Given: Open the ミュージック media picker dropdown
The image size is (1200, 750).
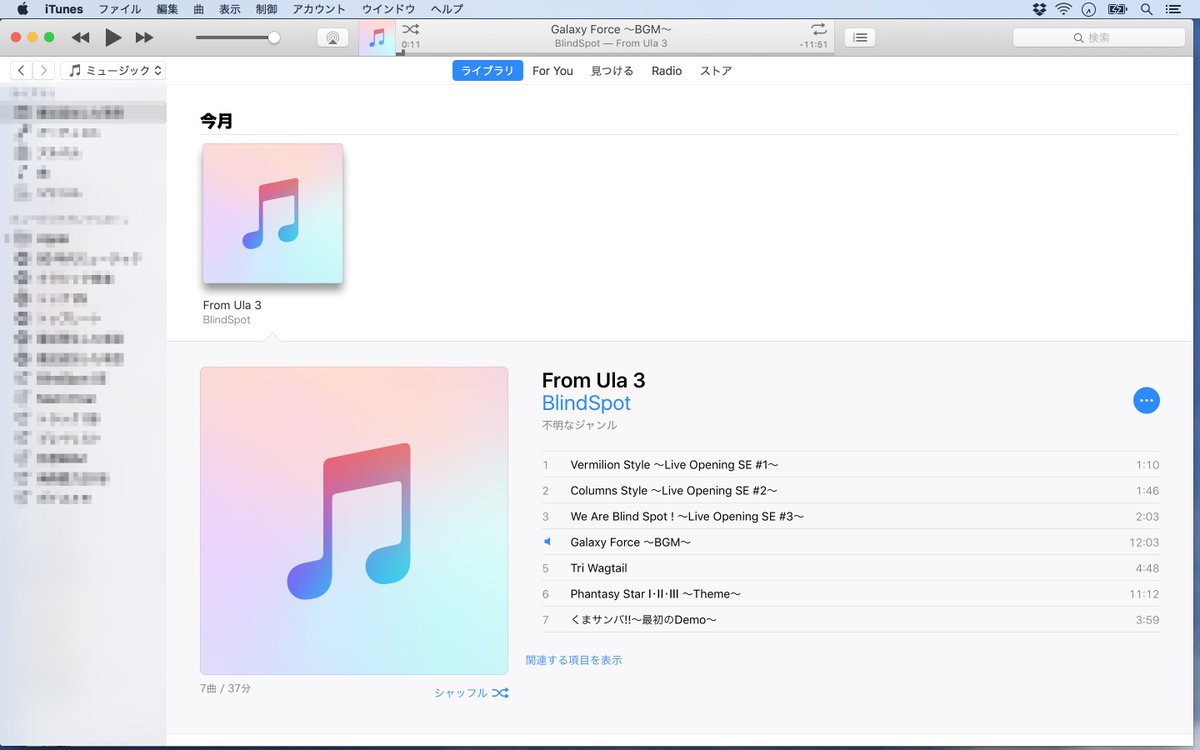Looking at the screenshot, I should pos(113,71).
